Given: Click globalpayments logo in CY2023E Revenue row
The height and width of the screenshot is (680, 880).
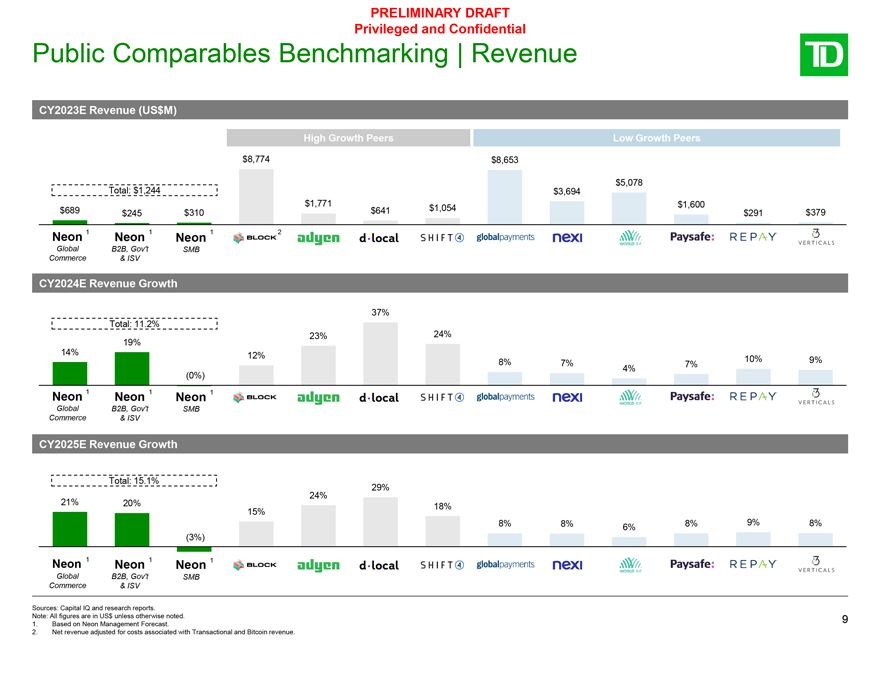Looking at the screenshot, I should (505, 237).
